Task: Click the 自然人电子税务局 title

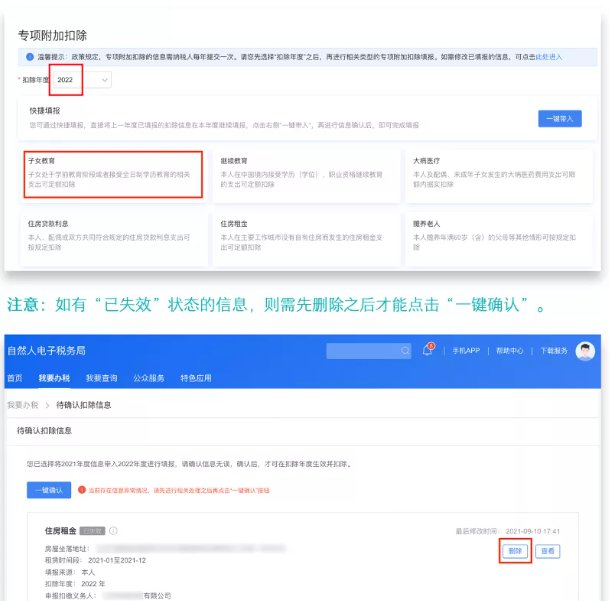Action: coord(46,350)
